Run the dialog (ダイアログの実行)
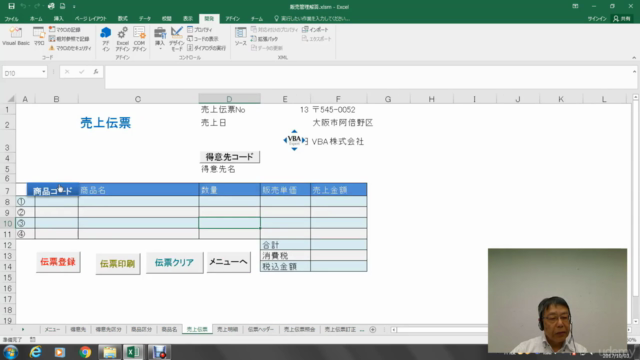Image resolution: width=640 pixels, height=360 pixels. [206, 48]
